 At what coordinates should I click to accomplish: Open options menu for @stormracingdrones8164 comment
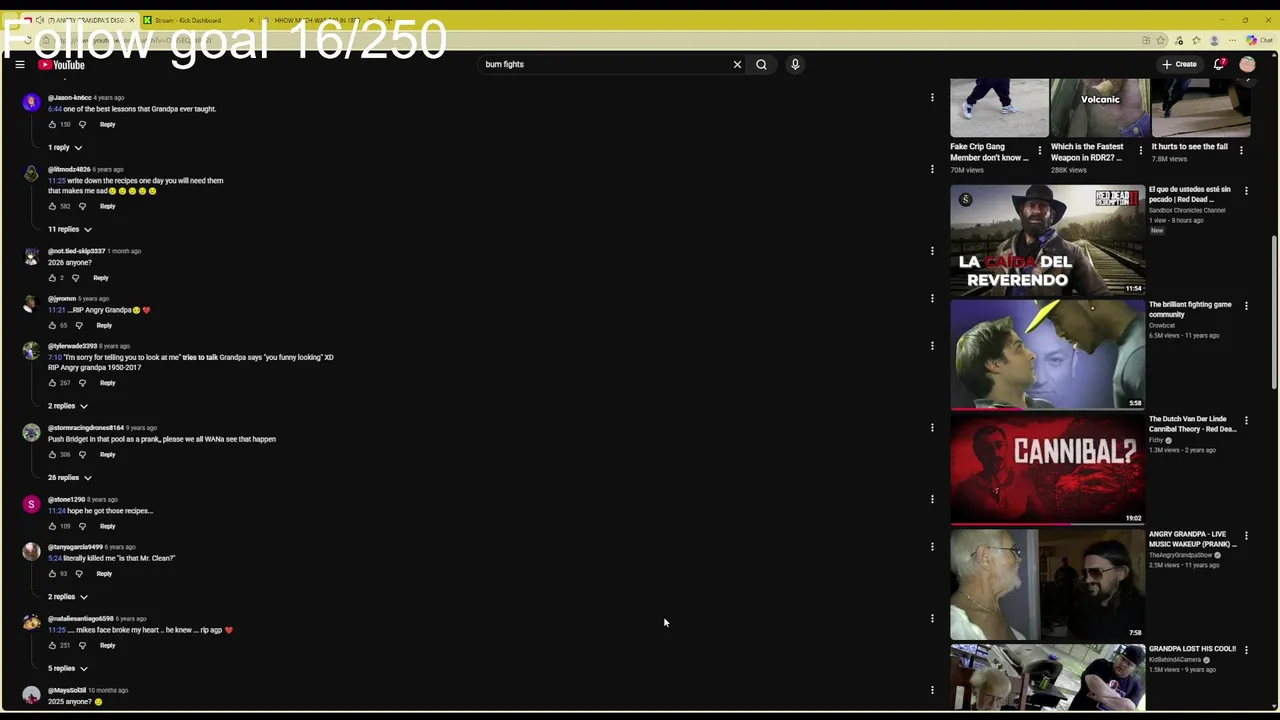point(932,428)
